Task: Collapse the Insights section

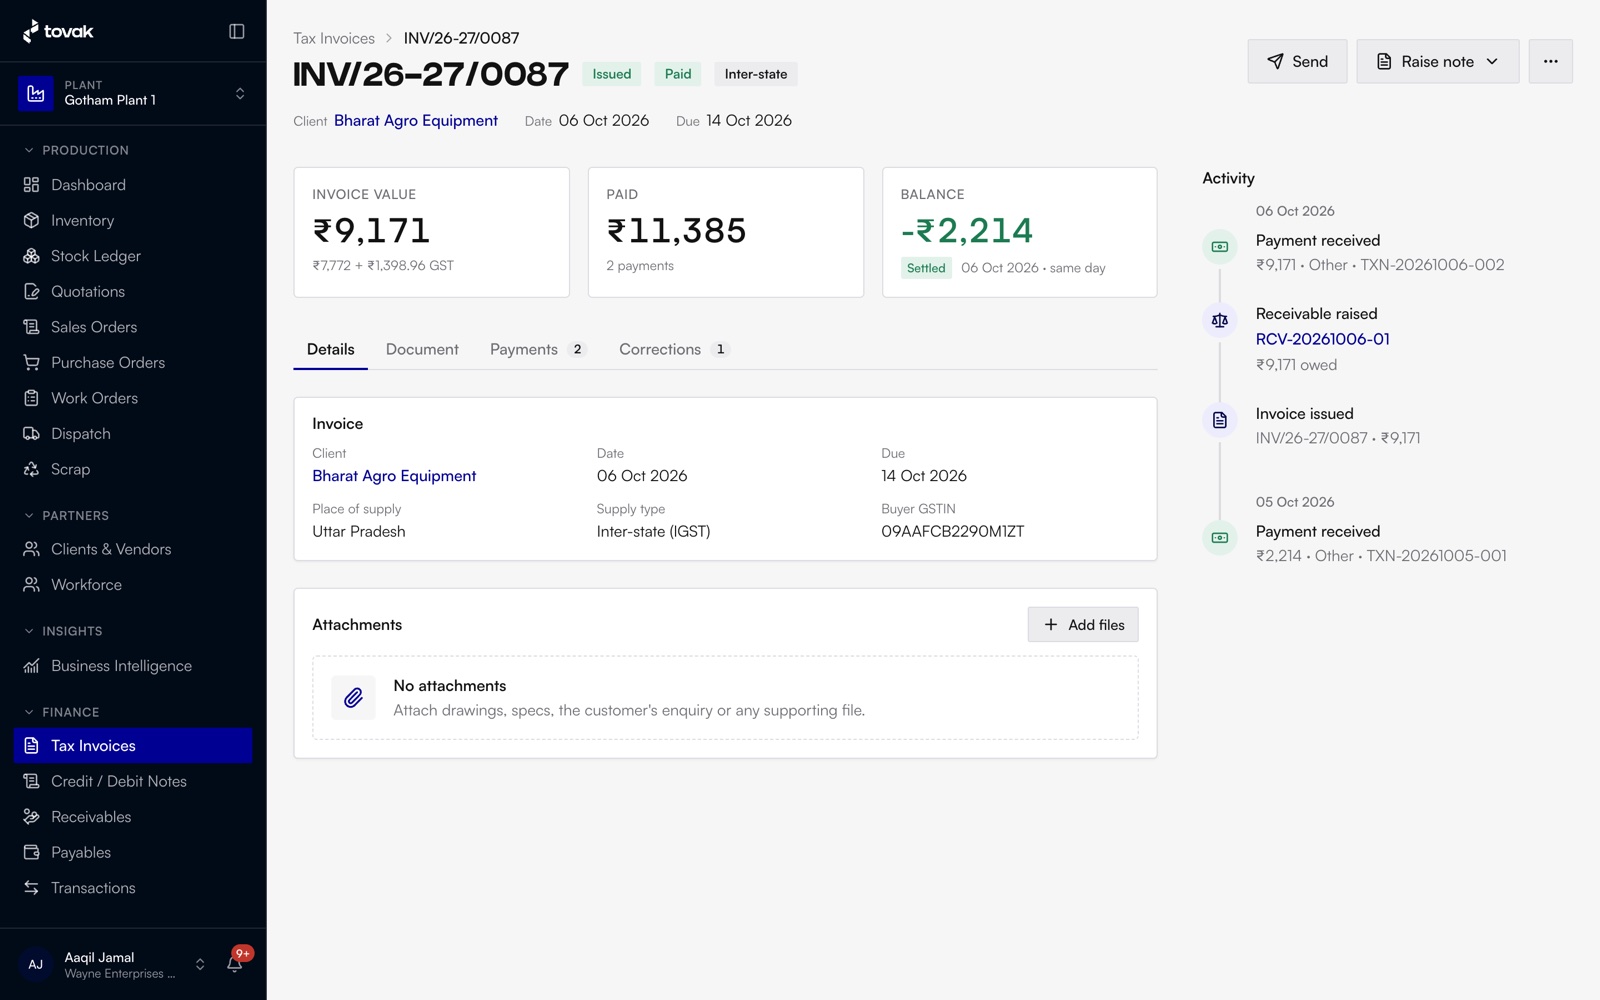Action: click(62, 631)
